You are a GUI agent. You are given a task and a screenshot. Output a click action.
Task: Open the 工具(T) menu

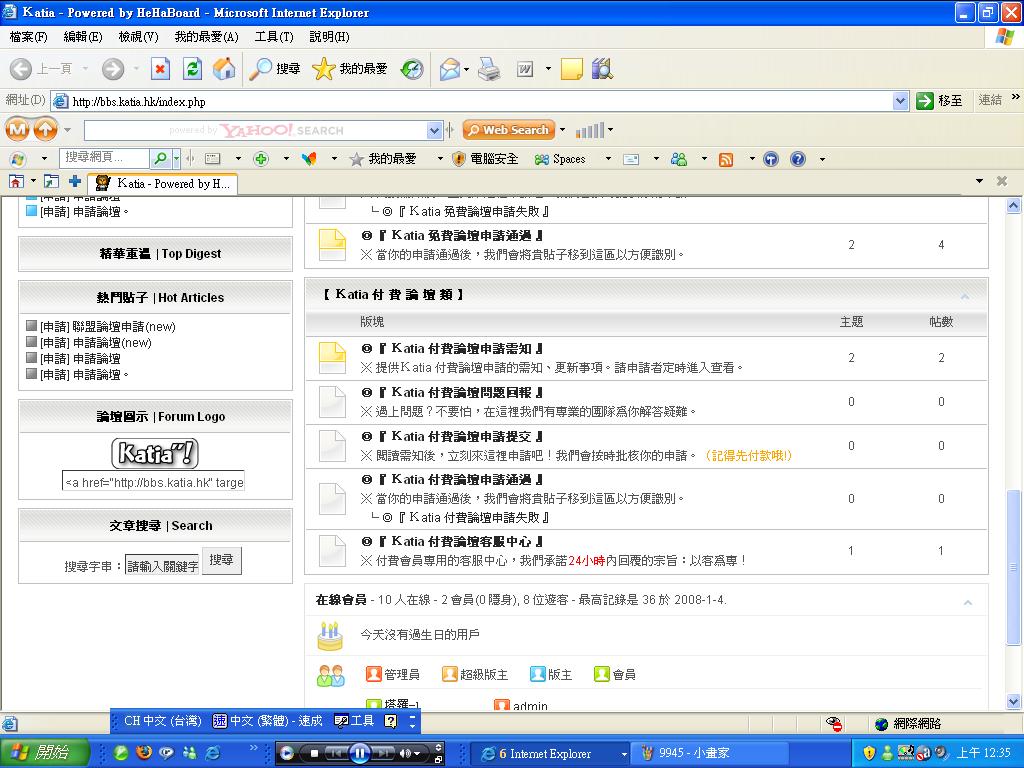tap(274, 37)
